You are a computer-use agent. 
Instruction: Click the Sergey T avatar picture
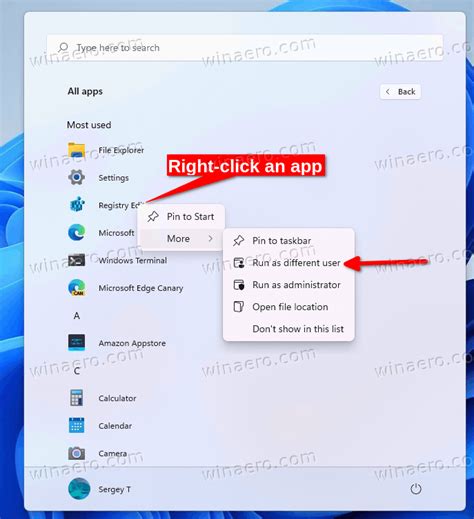click(x=79, y=489)
